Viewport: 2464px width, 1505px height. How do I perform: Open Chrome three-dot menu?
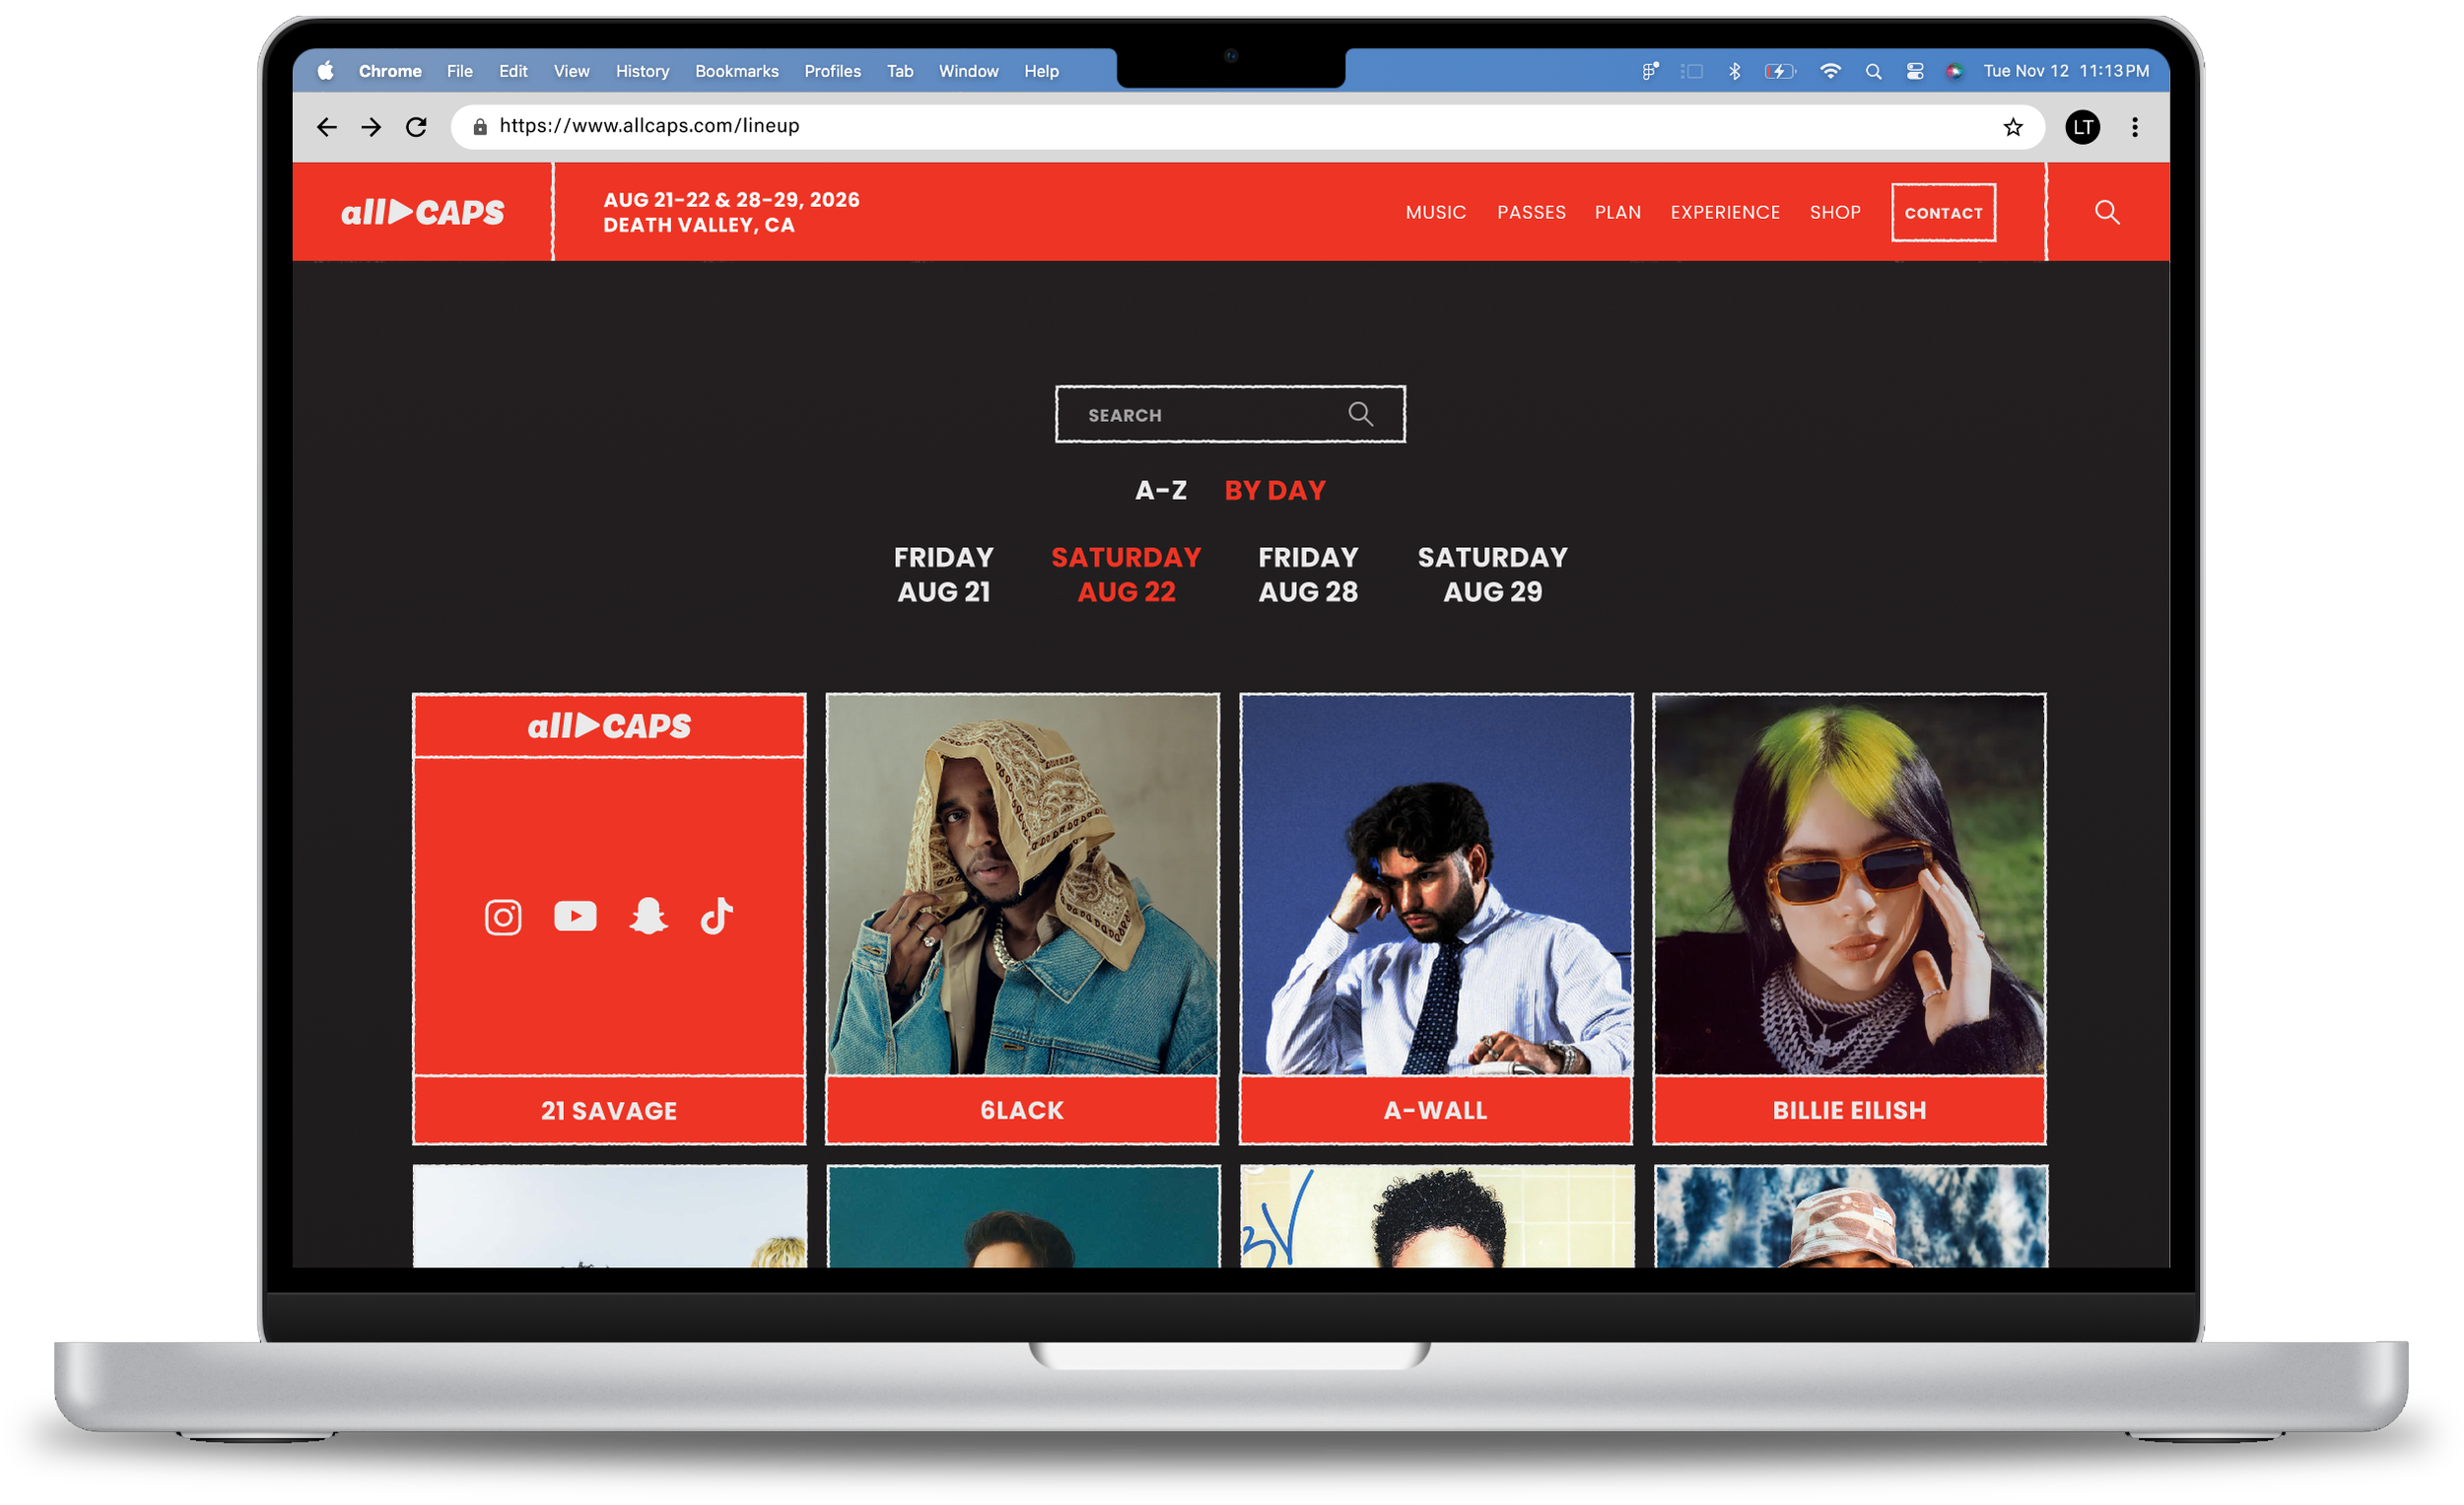tap(2134, 127)
